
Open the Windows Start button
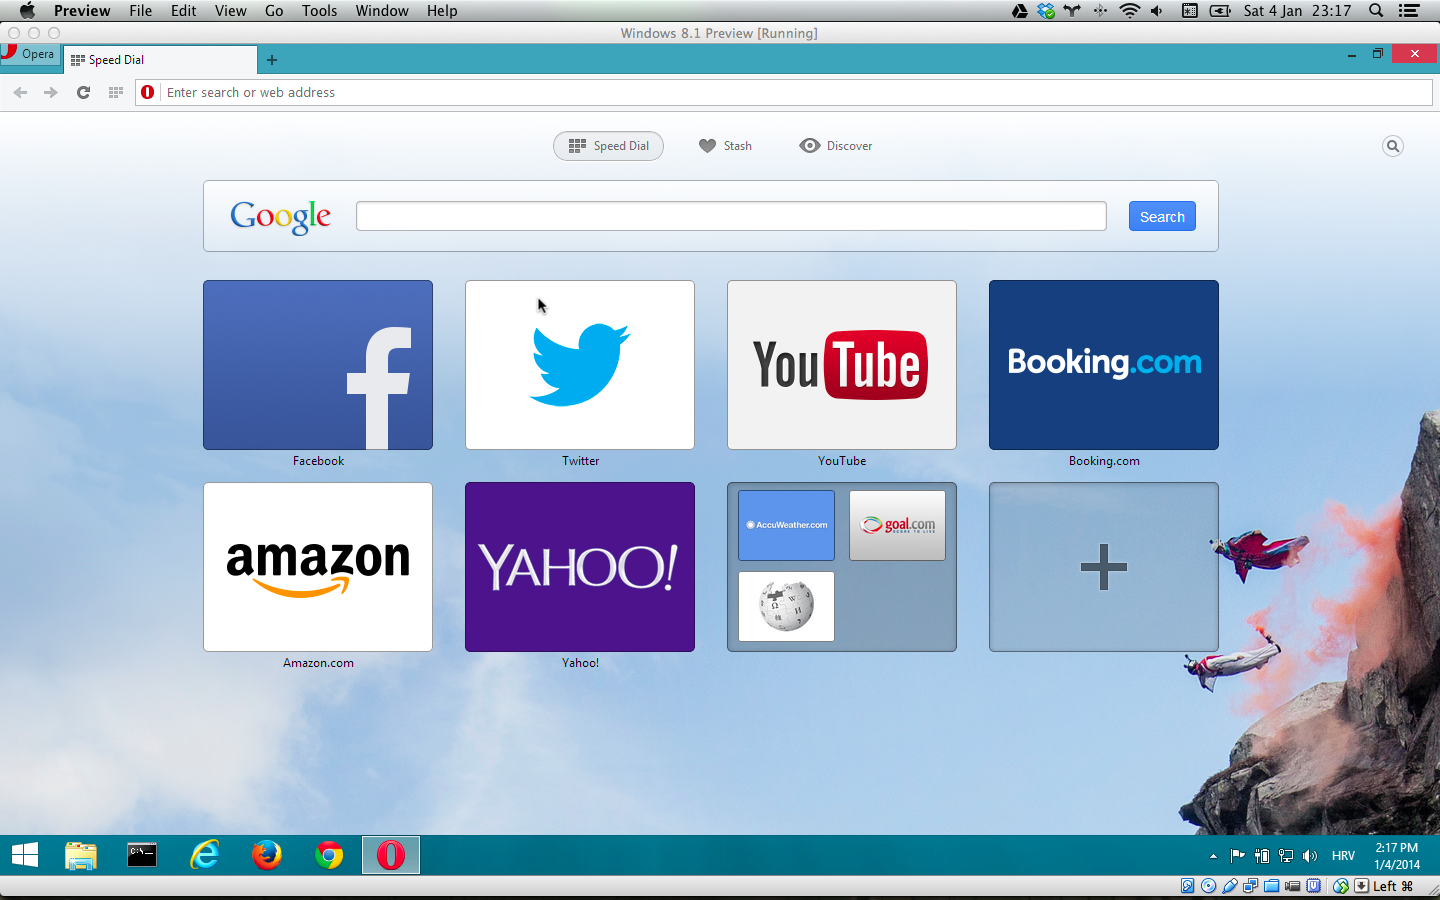25,855
